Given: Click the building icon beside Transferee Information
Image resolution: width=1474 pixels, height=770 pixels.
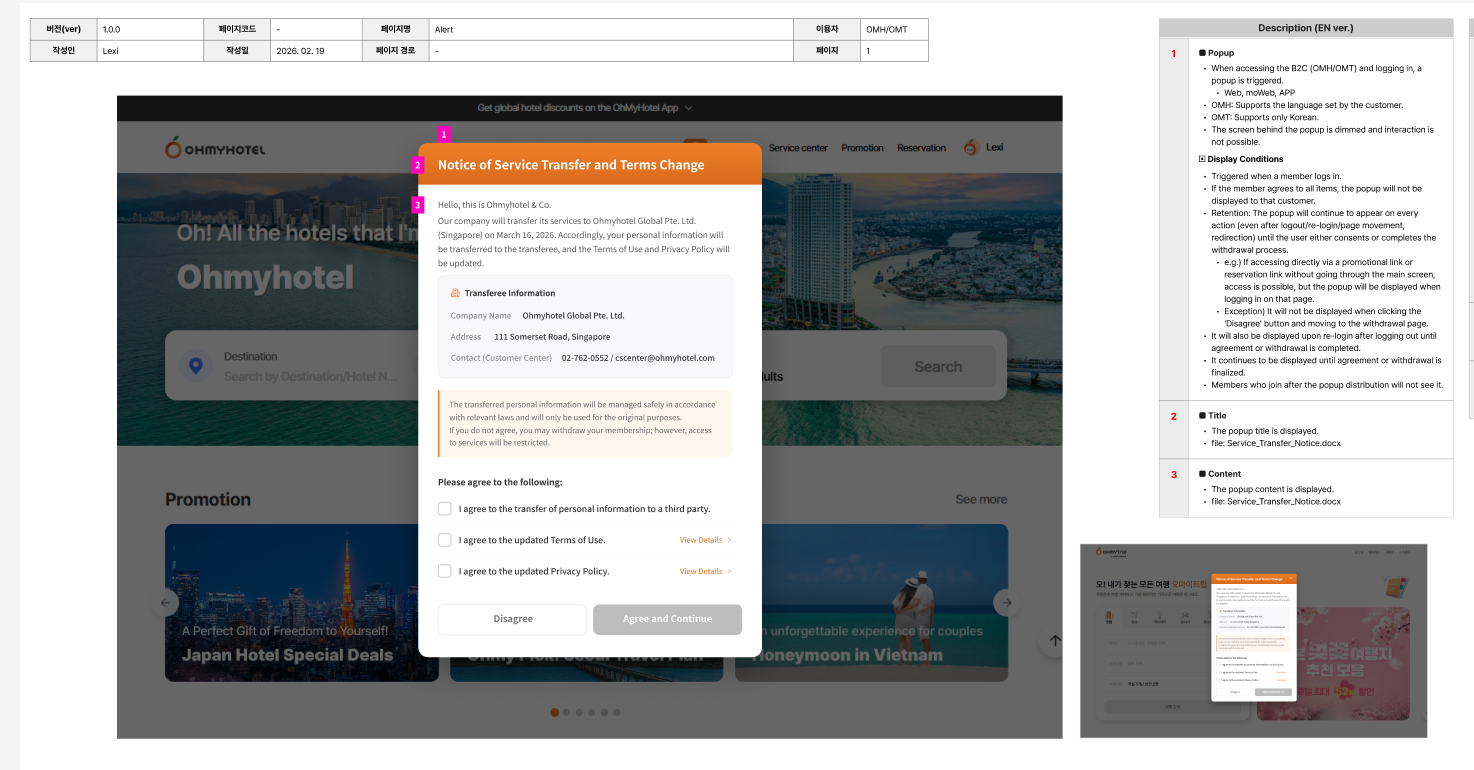Looking at the screenshot, I should 455,293.
